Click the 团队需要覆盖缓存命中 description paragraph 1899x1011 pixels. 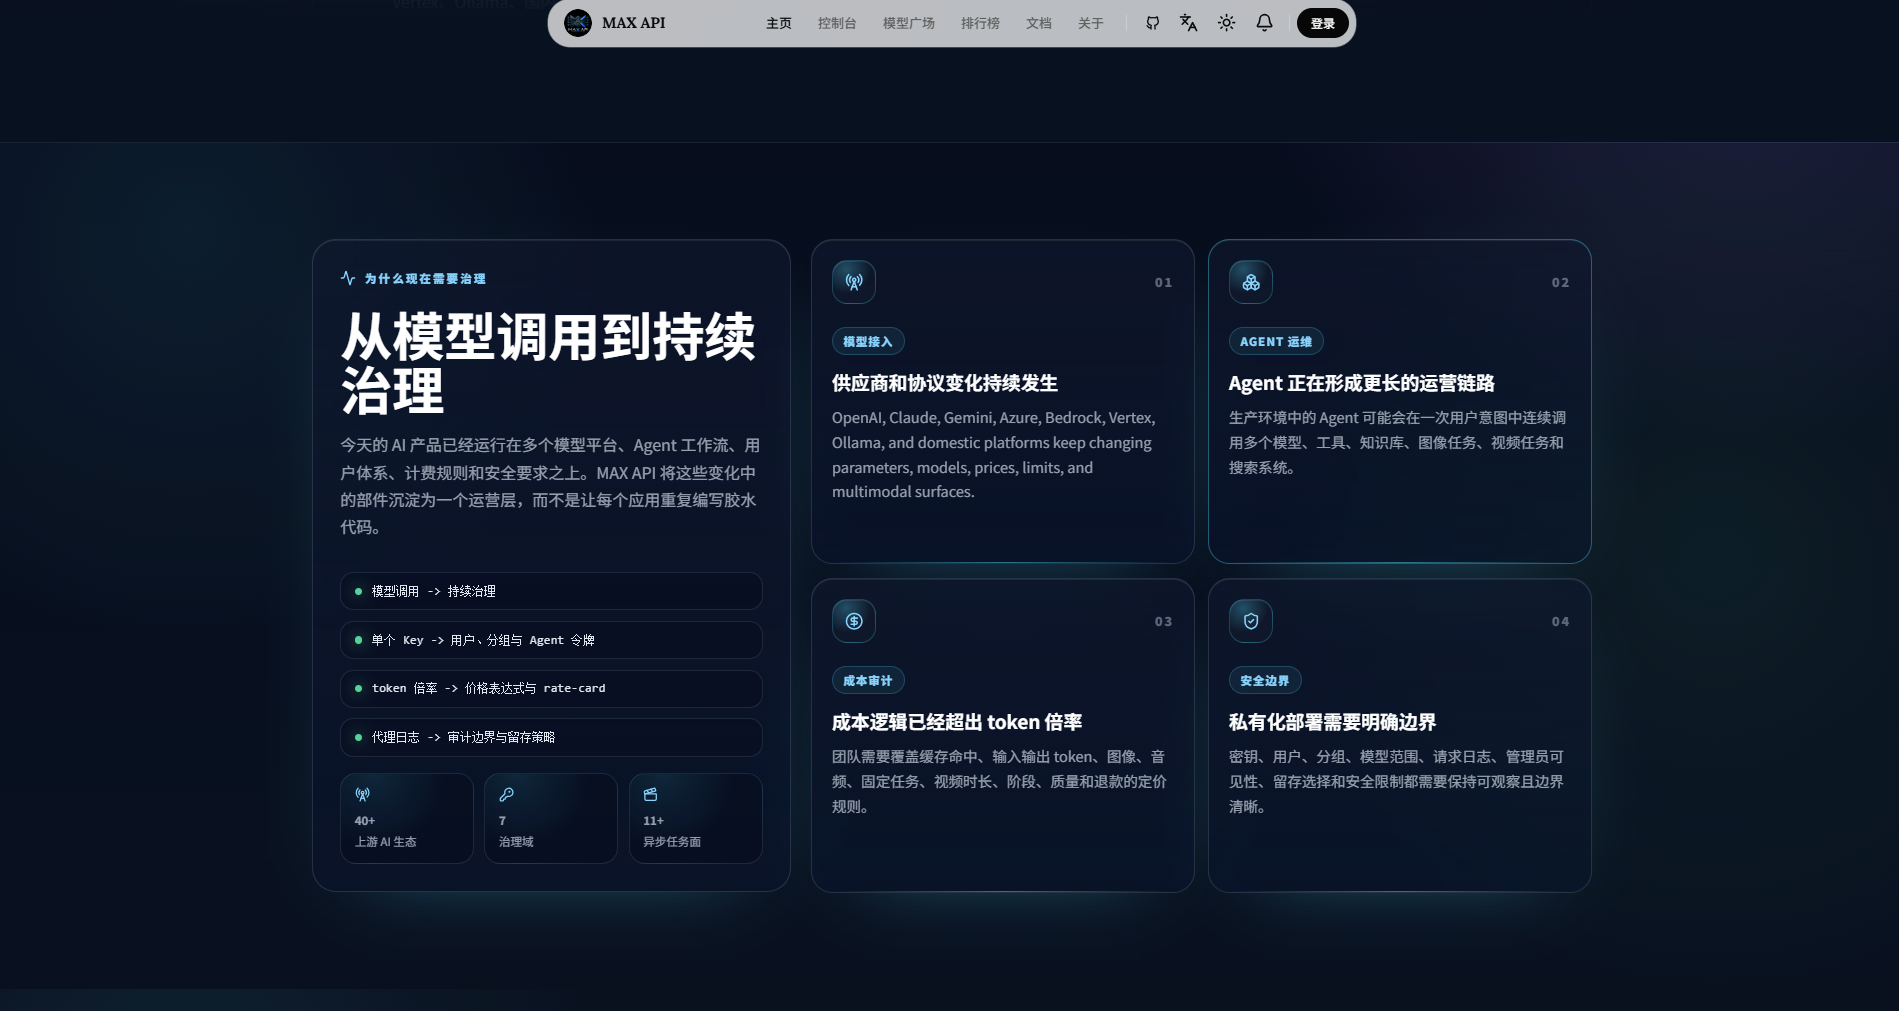(x=999, y=781)
